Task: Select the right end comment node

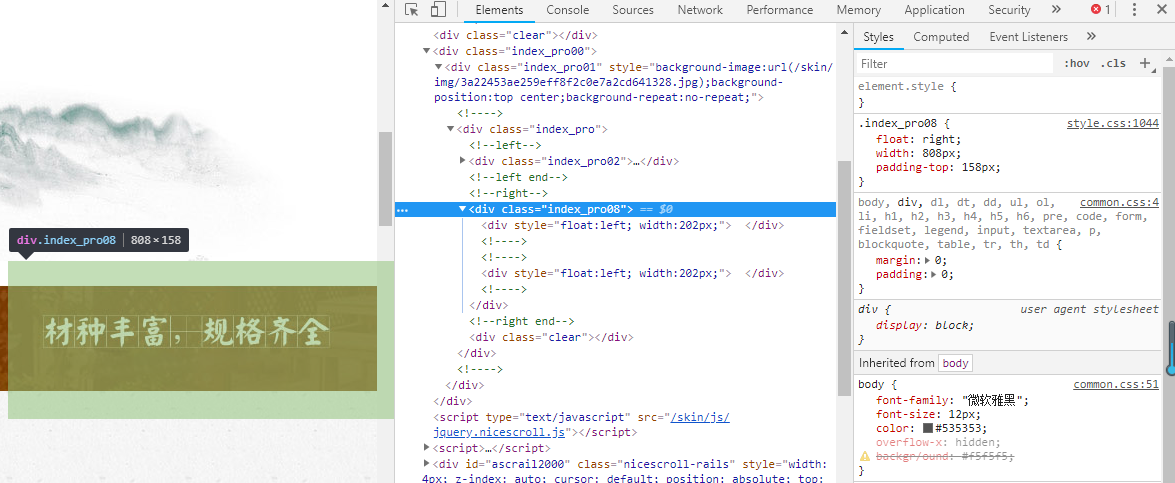Action: 522,321
